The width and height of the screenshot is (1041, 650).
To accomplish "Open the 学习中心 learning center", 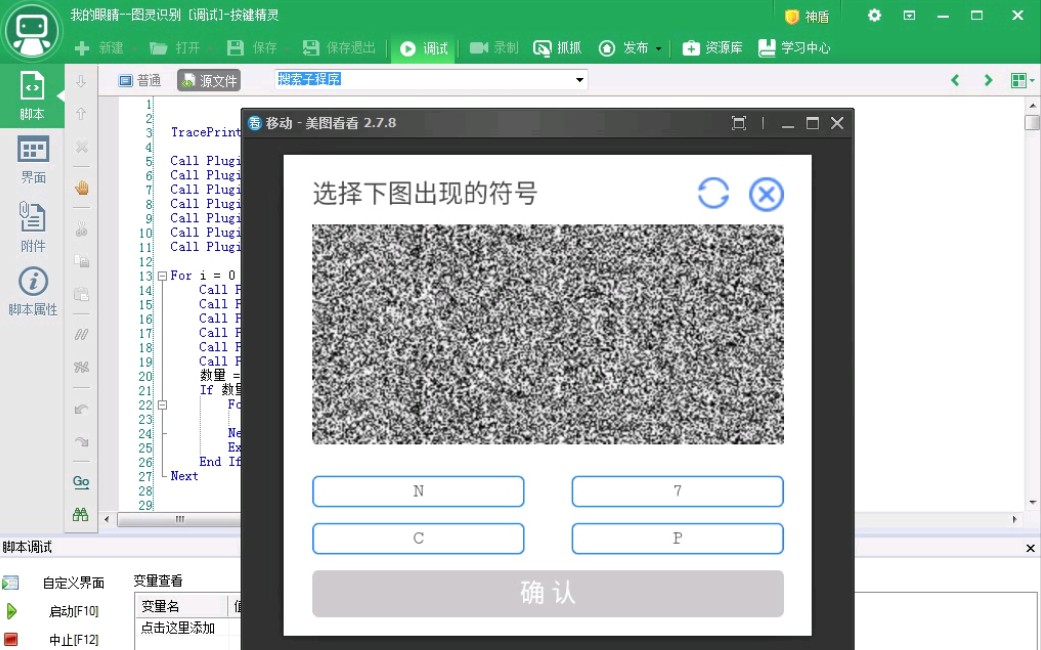I will tap(793, 47).
